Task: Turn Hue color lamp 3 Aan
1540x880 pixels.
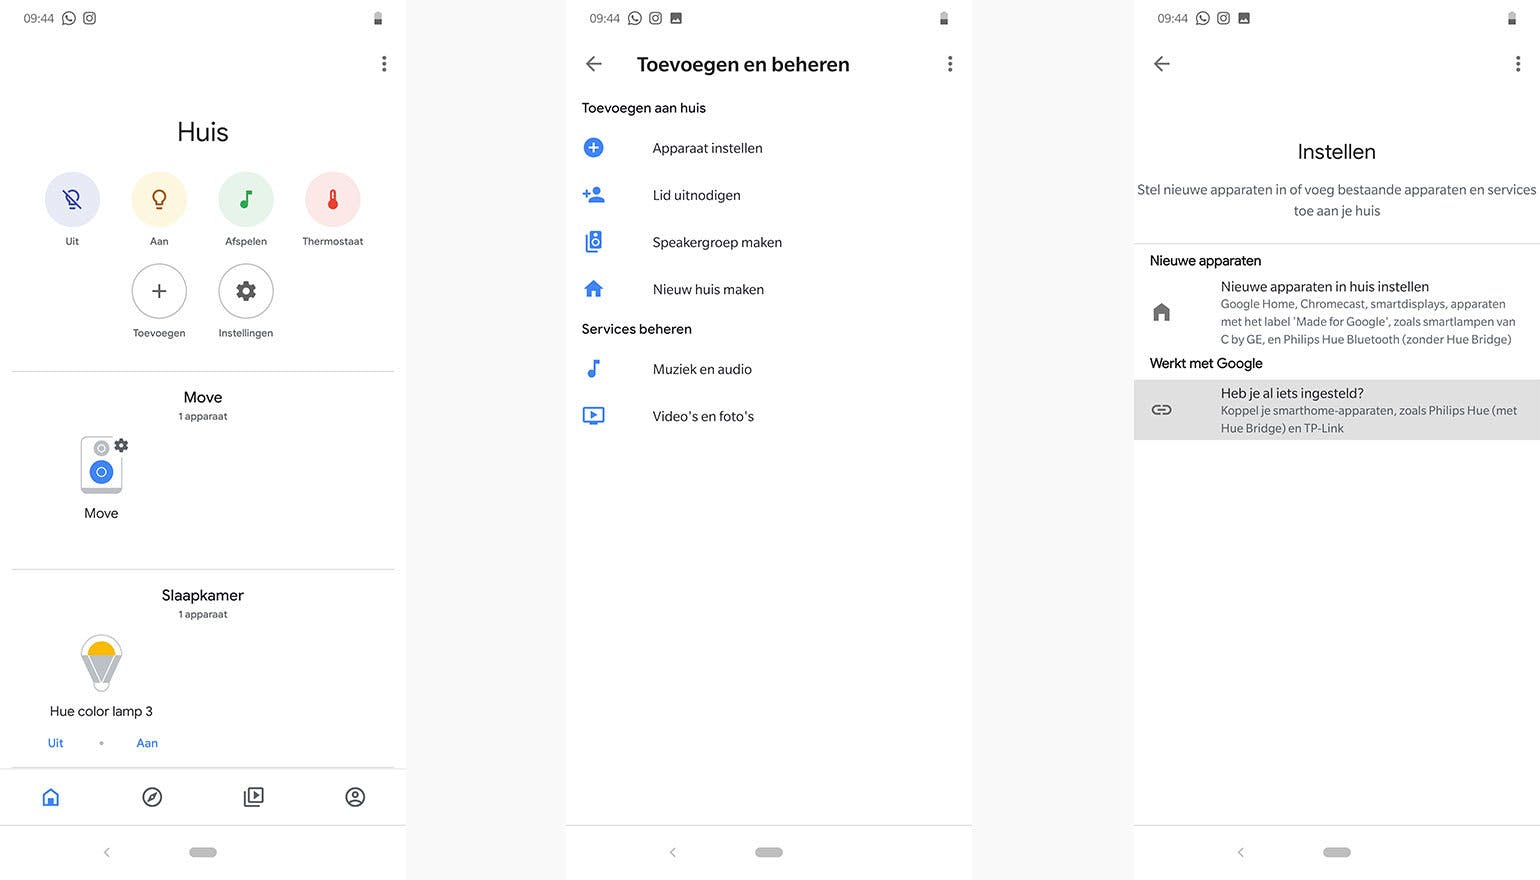Action: point(147,743)
